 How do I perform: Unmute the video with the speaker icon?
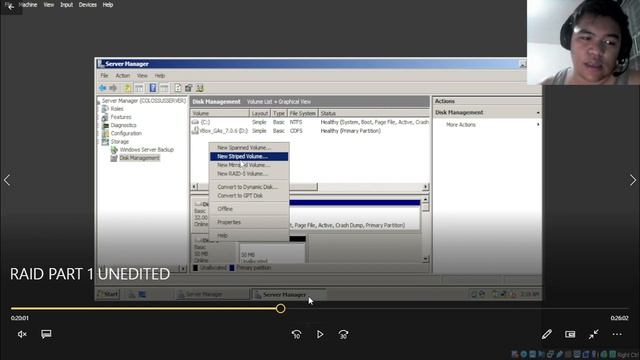click(22, 334)
